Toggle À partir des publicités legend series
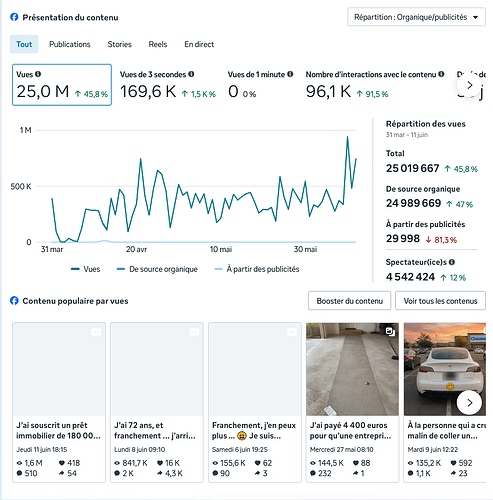 pyautogui.click(x=257, y=269)
